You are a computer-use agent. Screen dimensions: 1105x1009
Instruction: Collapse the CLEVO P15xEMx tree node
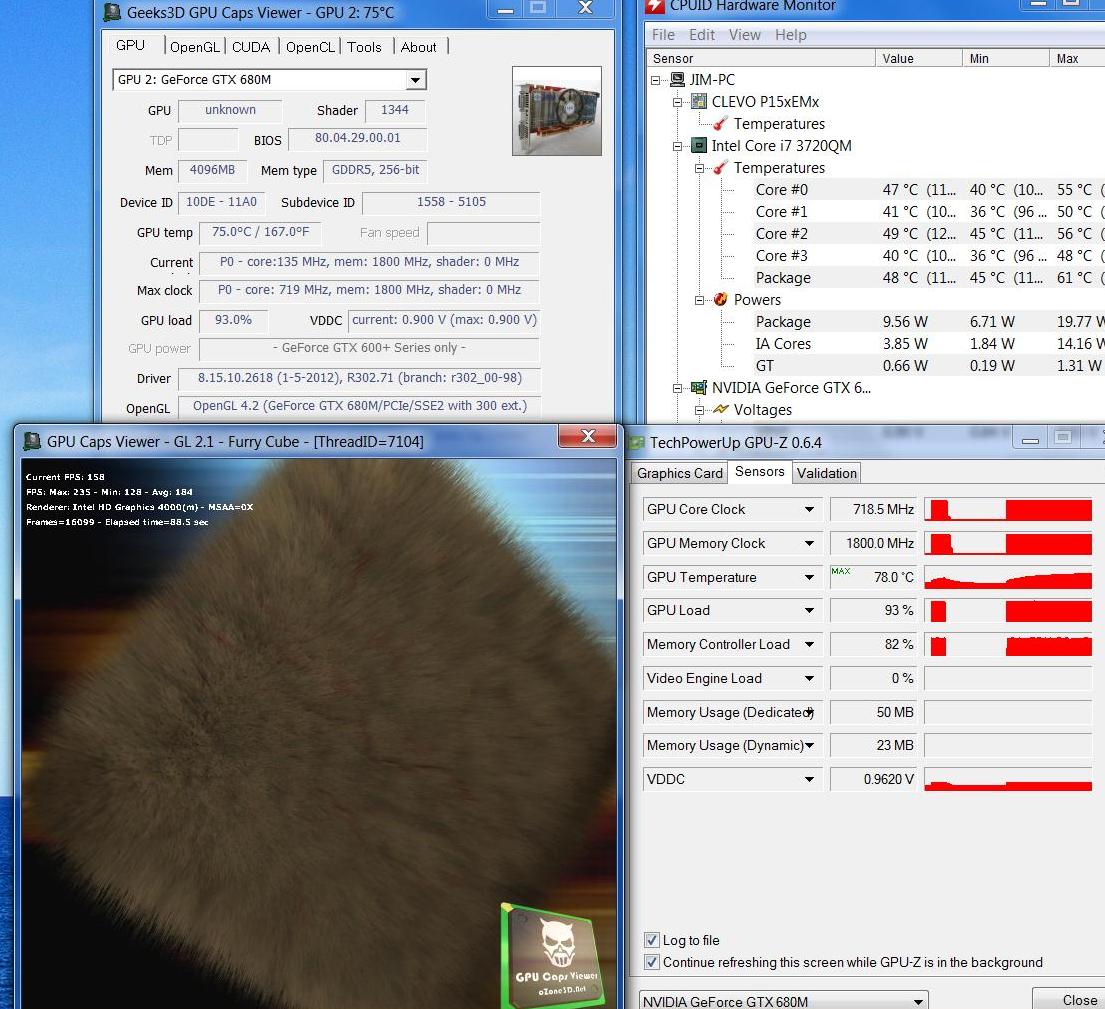point(677,102)
